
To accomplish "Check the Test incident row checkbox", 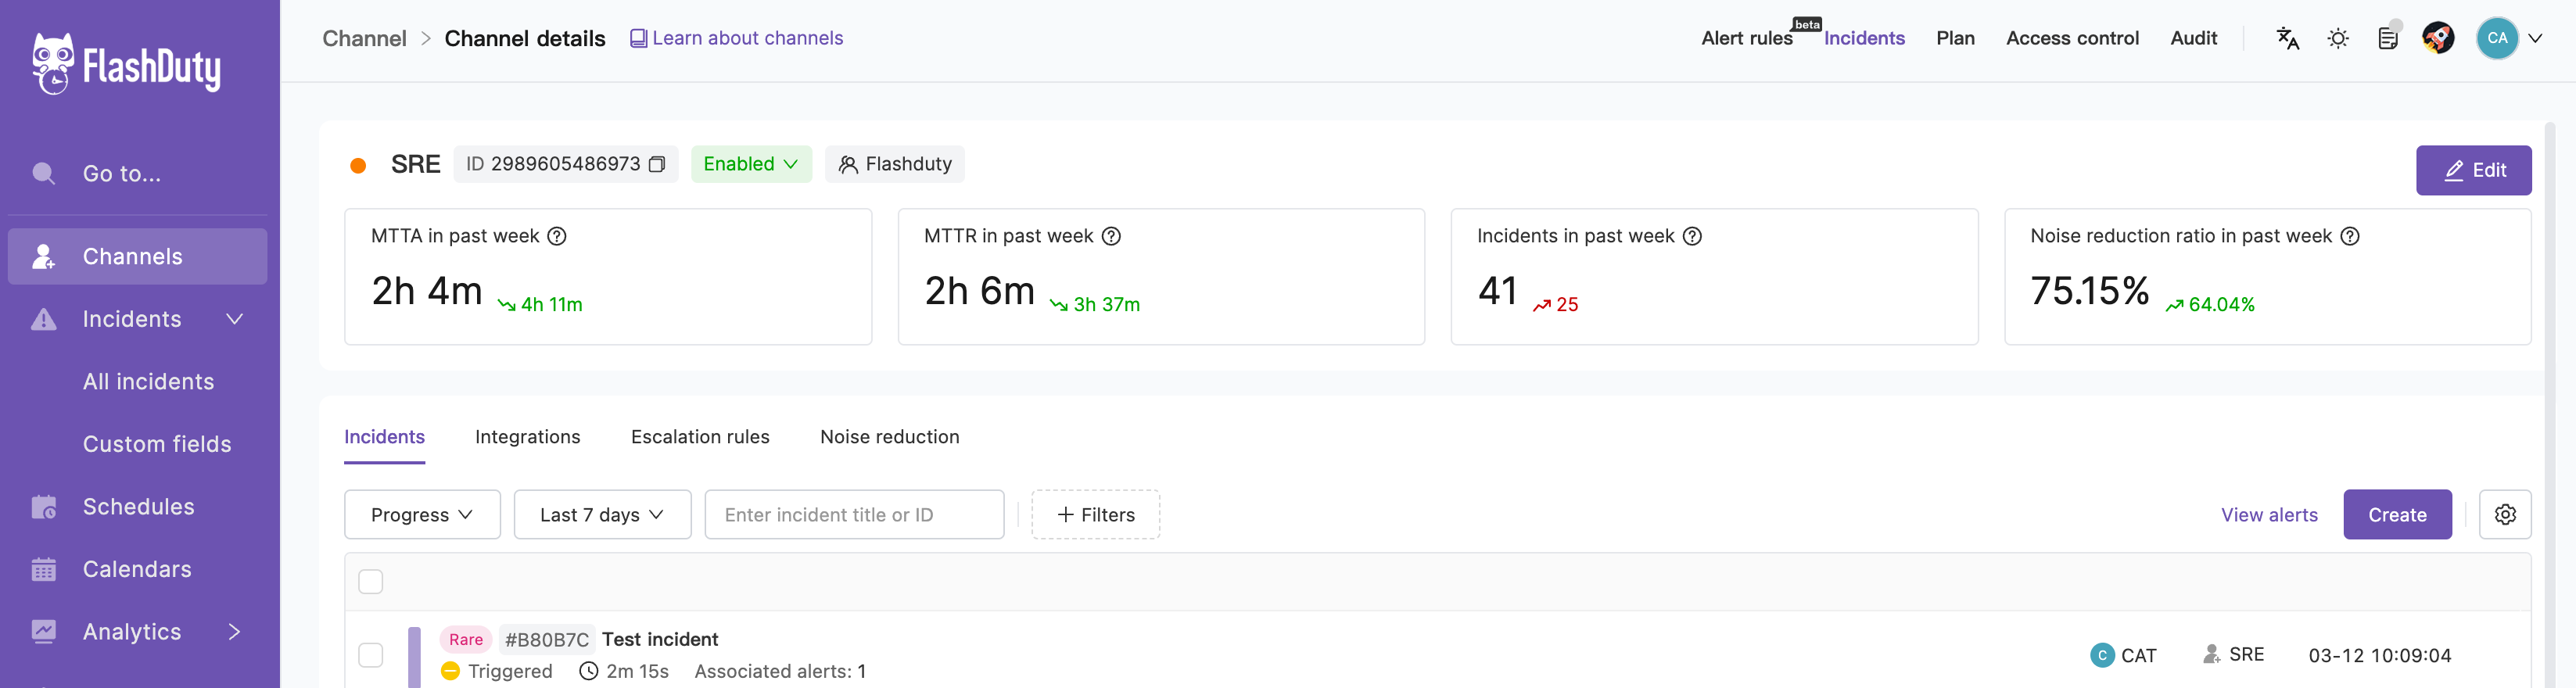I will tap(371, 655).
